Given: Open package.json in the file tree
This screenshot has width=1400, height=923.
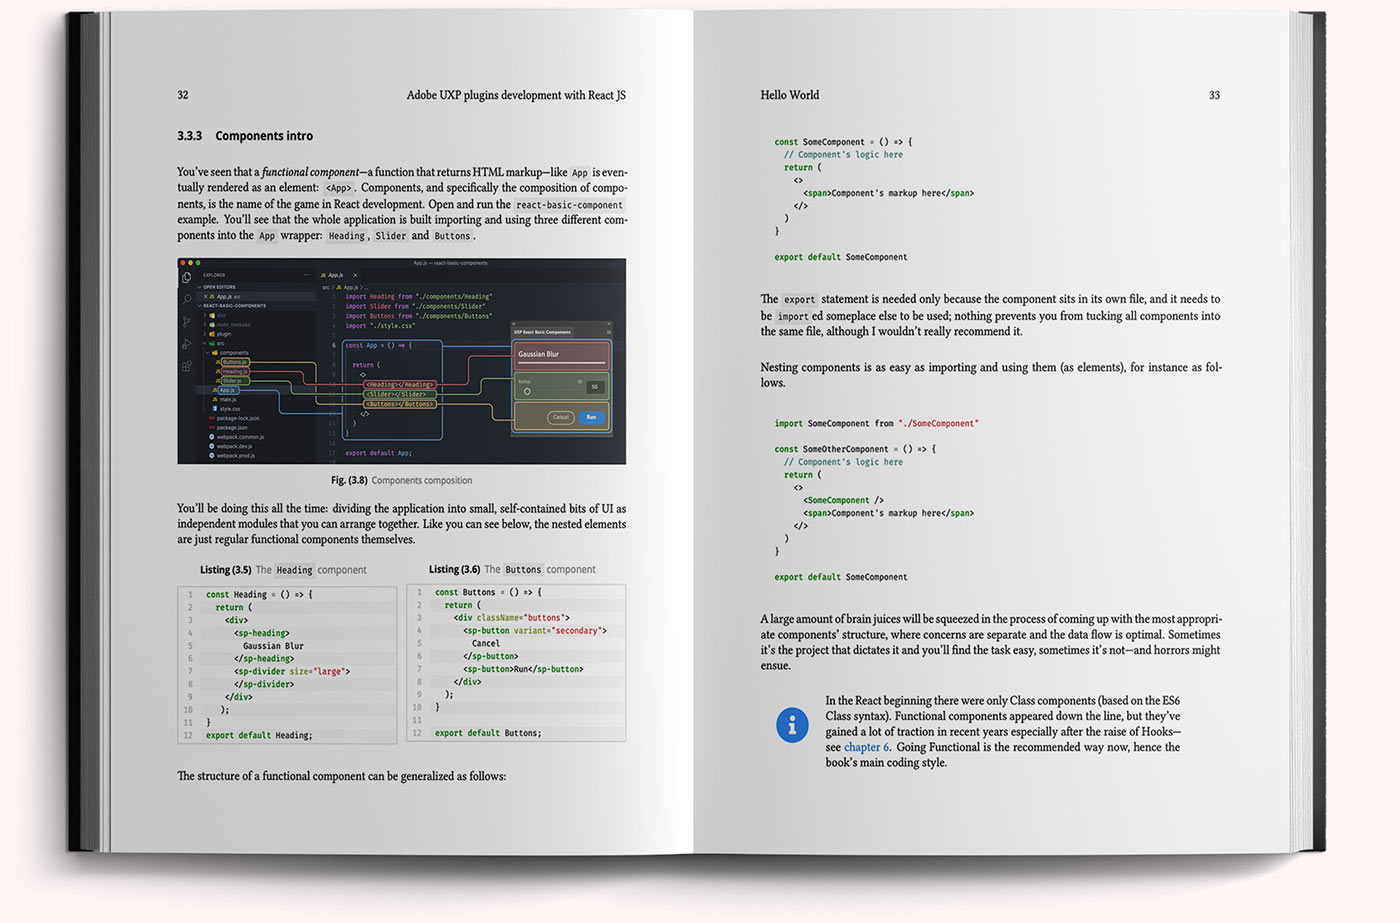Looking at the screenshot, I should point(229,428).
